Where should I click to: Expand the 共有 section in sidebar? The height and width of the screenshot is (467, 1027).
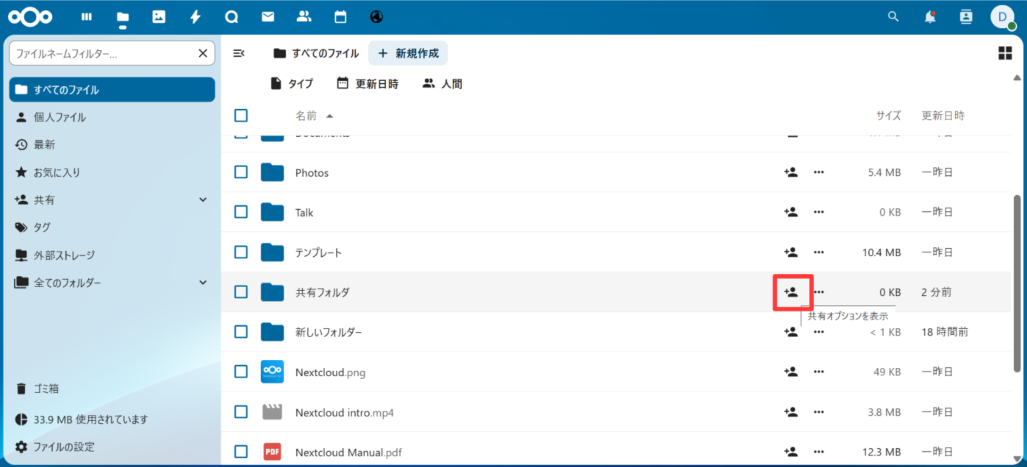(203, 200)
